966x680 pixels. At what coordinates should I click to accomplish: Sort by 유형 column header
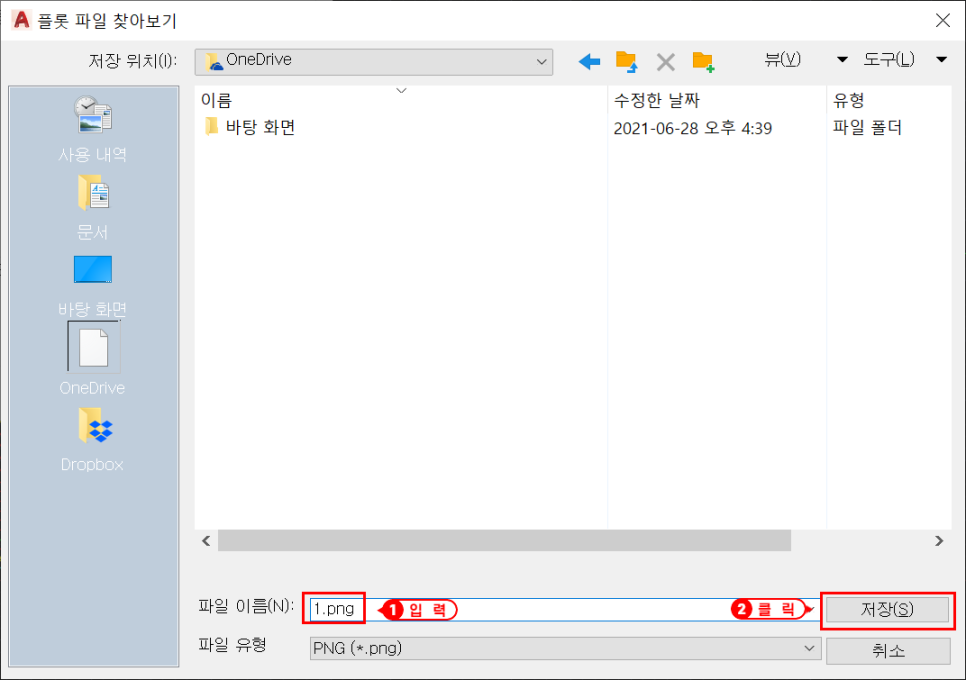click(x=888, y=100)
